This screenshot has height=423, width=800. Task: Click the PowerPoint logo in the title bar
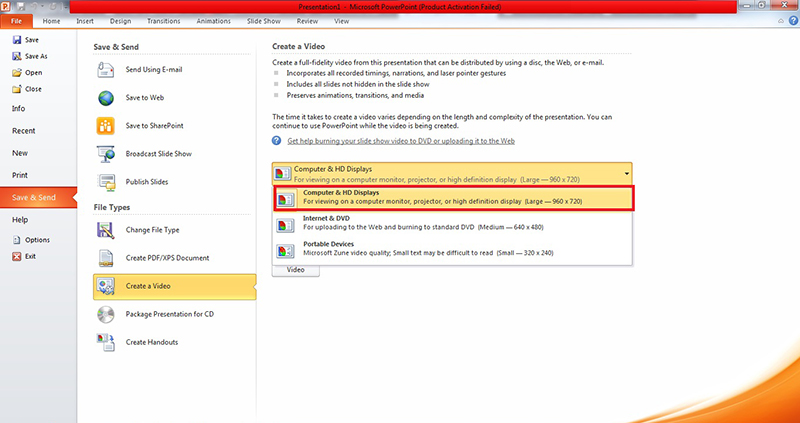point(6,6)
